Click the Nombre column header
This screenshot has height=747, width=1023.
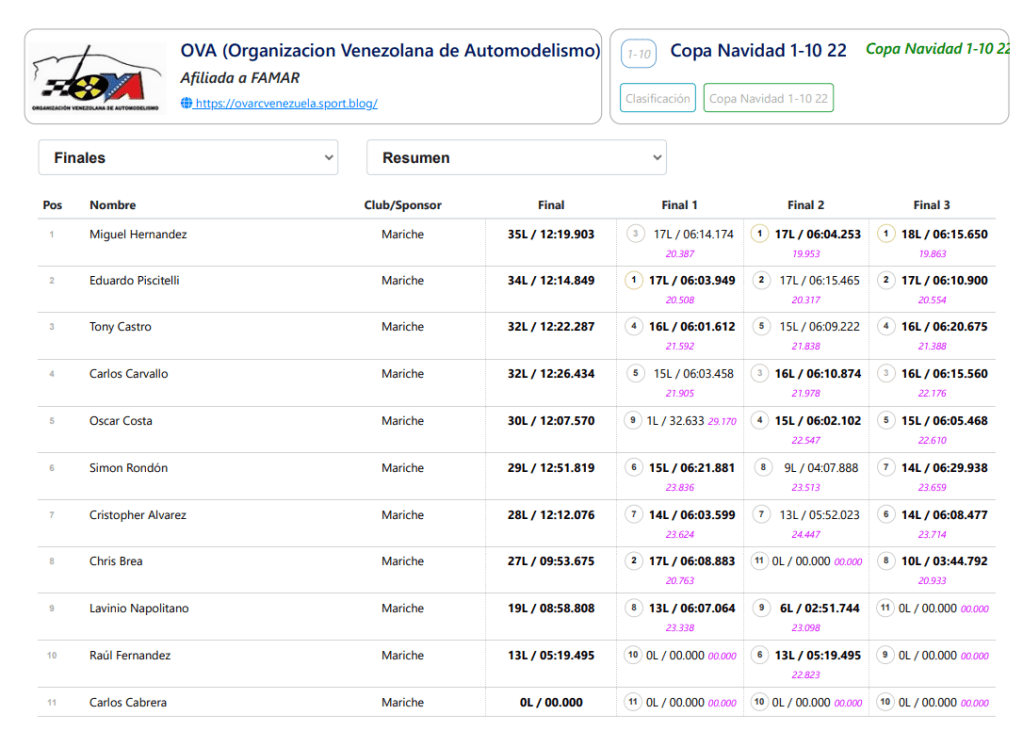pos(113,205)
